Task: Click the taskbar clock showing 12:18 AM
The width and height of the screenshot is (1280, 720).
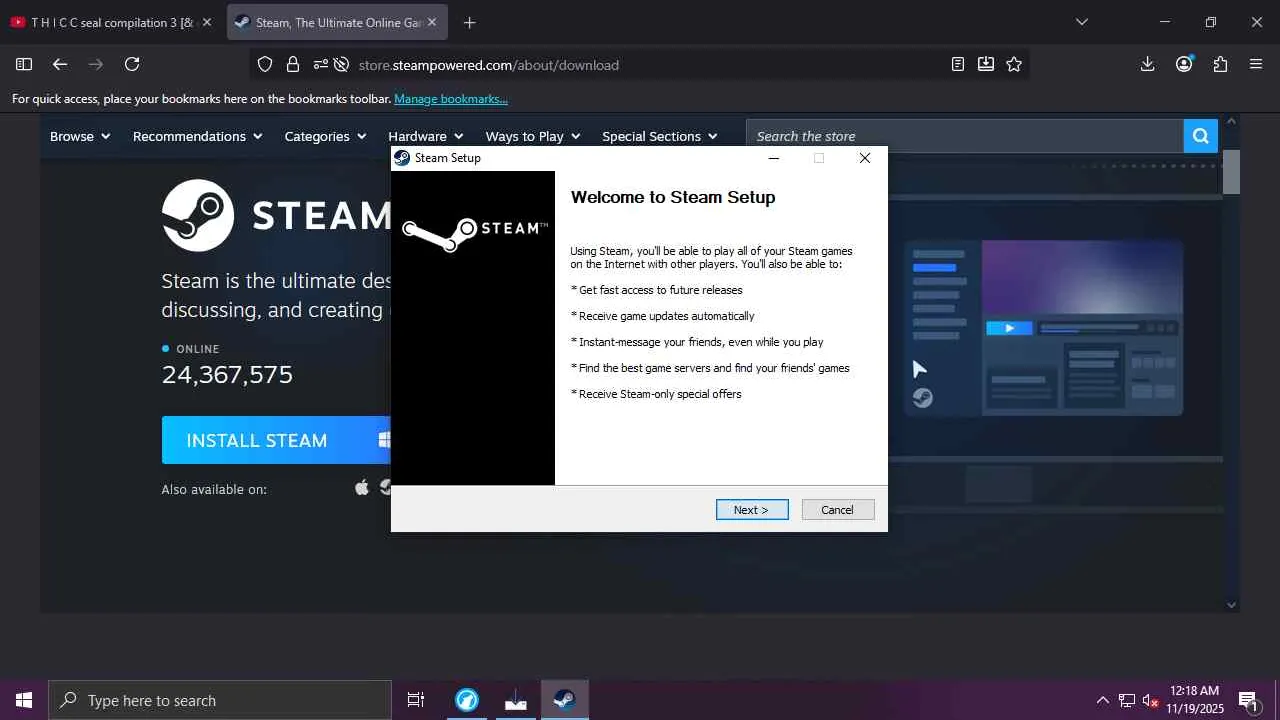Action: tap(1194, 699)
